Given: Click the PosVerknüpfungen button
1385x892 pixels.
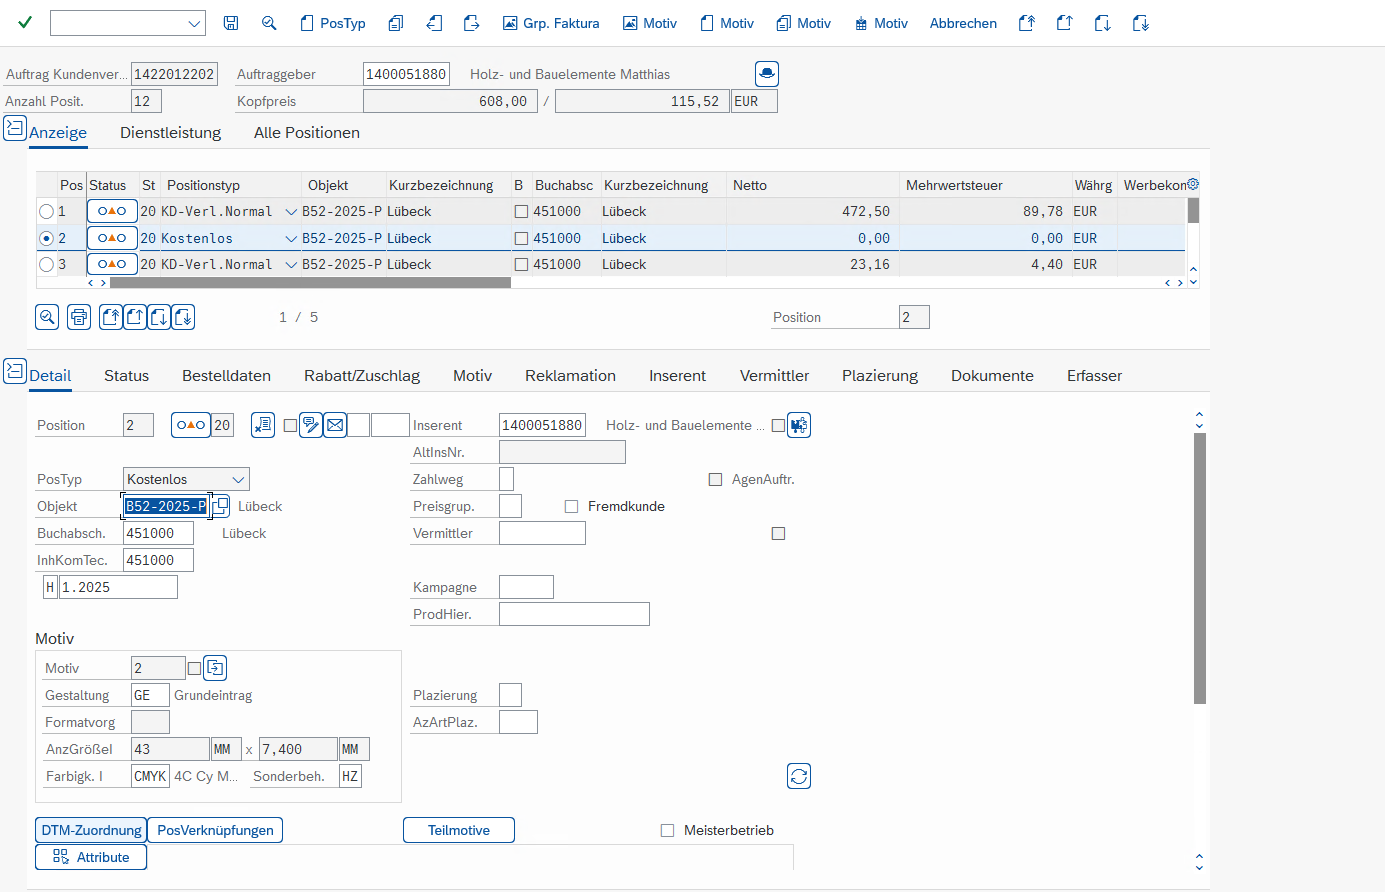Looking at the screenshot, I should (x=215, y=830).
